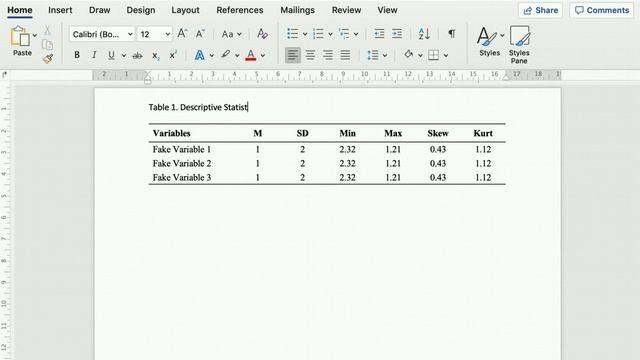Click the Table 1 caption text
Screen dimensions: 640x360
tap(198, 107)
